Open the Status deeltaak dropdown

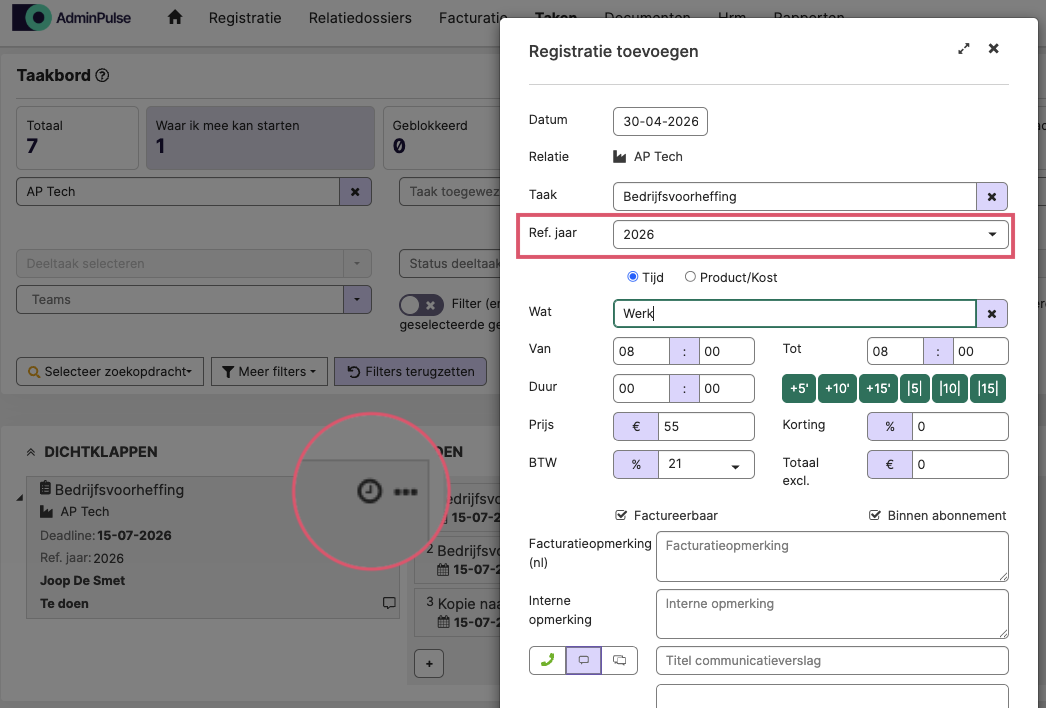click(450, 264)
